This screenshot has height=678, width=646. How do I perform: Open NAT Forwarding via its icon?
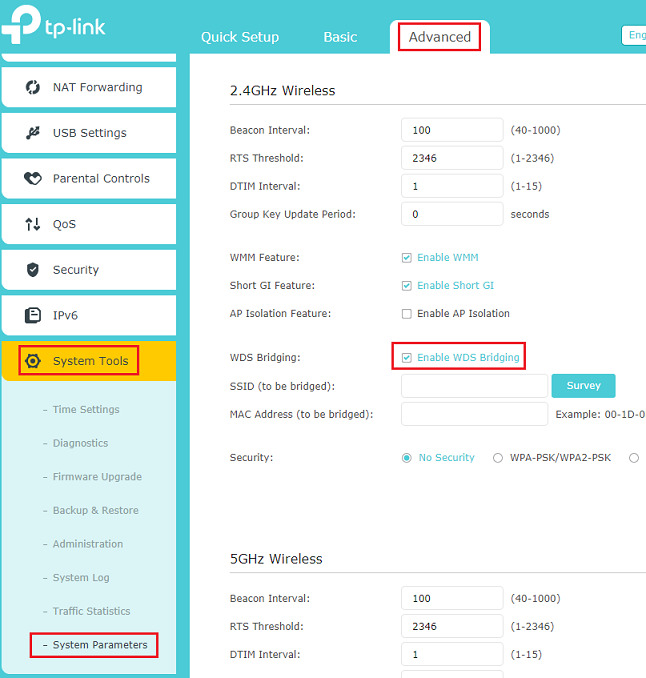[32, 87]
